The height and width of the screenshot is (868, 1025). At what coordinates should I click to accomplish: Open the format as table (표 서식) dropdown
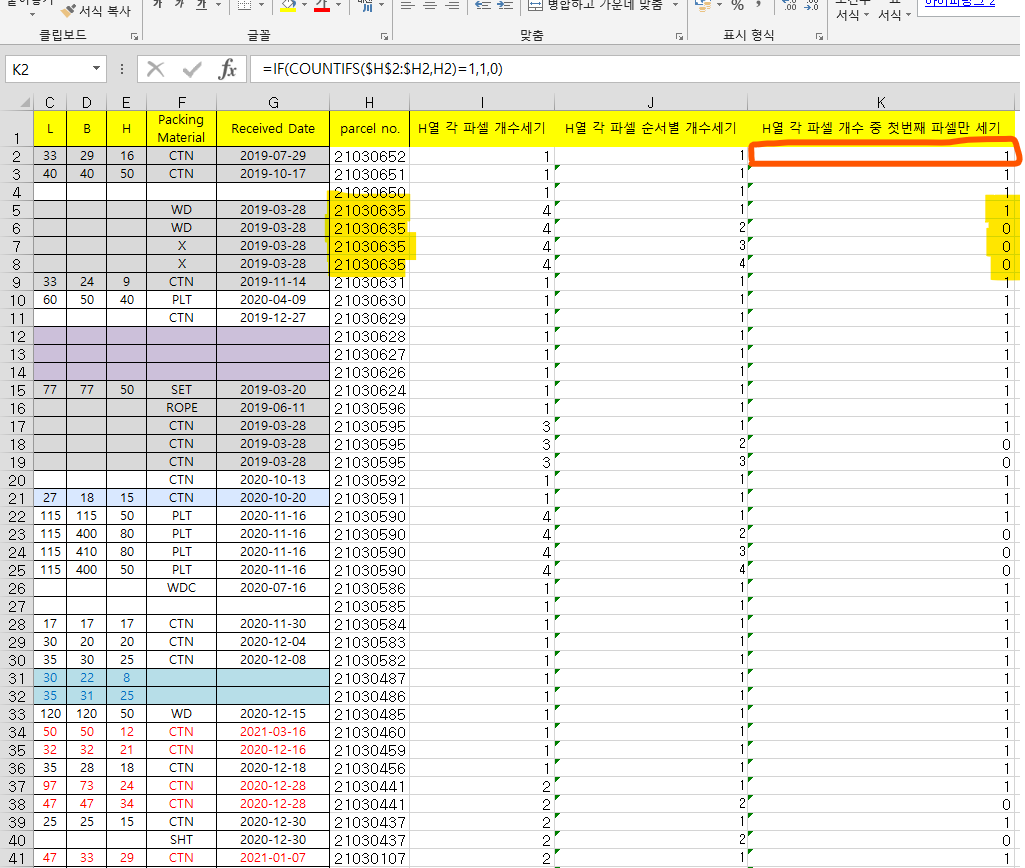click(894, 10)
